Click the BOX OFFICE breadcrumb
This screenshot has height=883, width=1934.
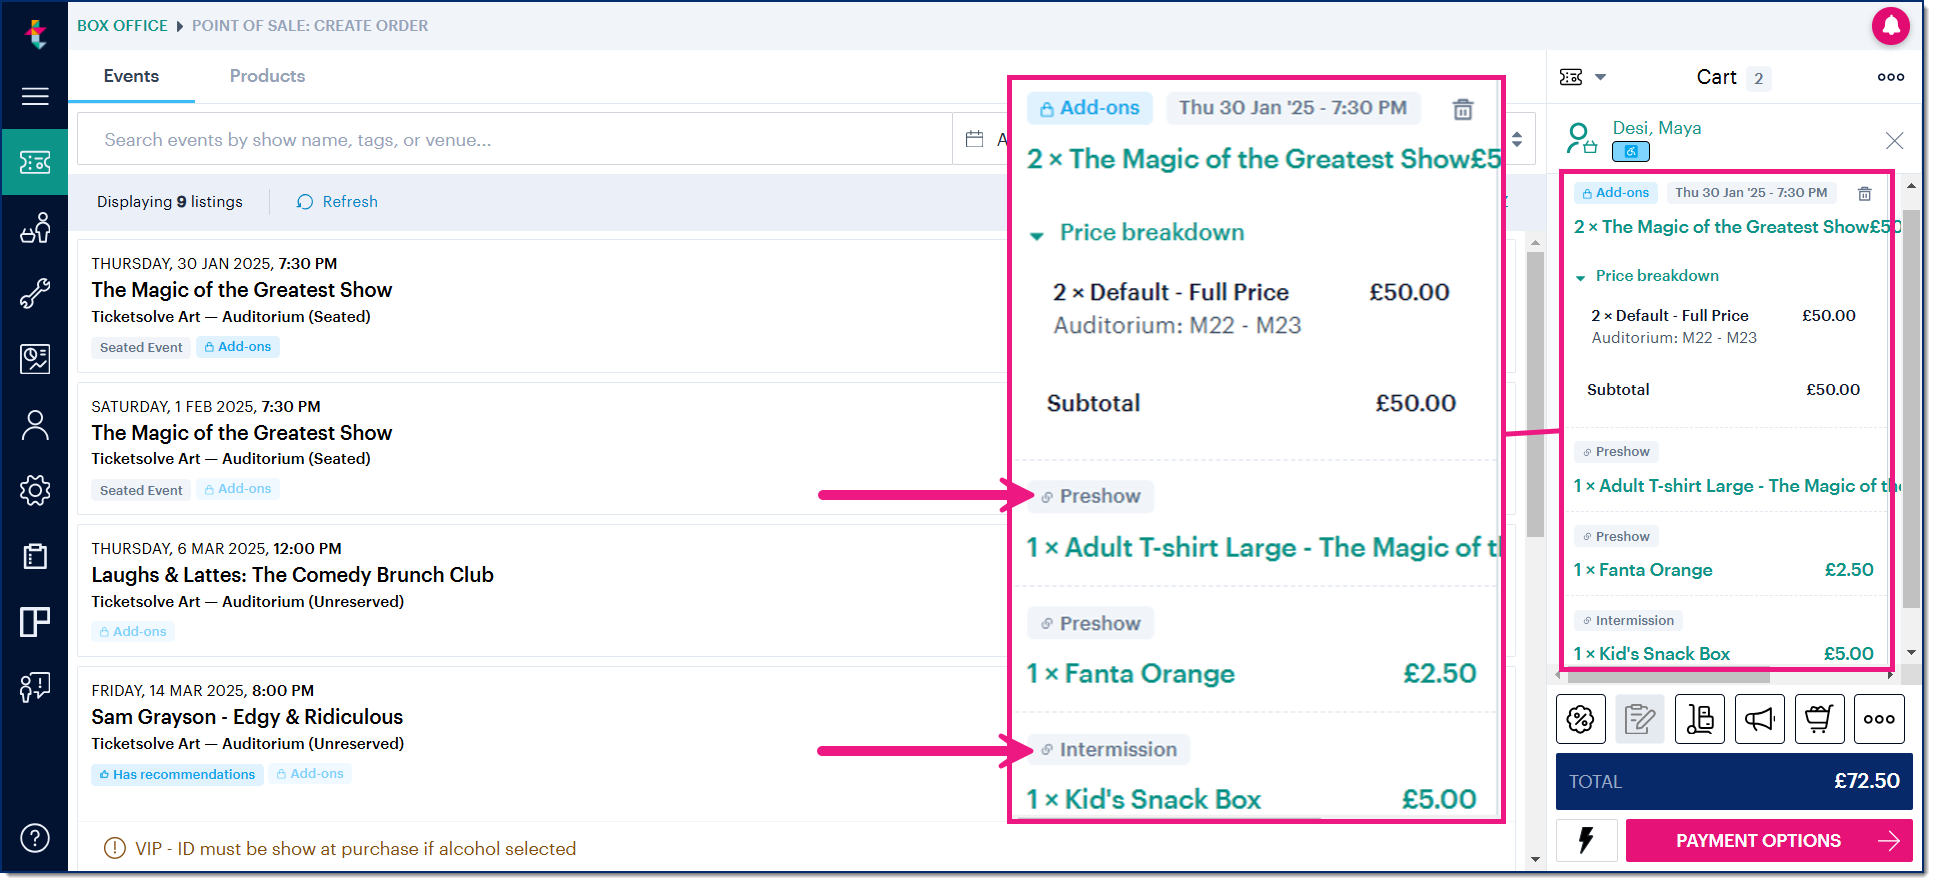[122, 26]
